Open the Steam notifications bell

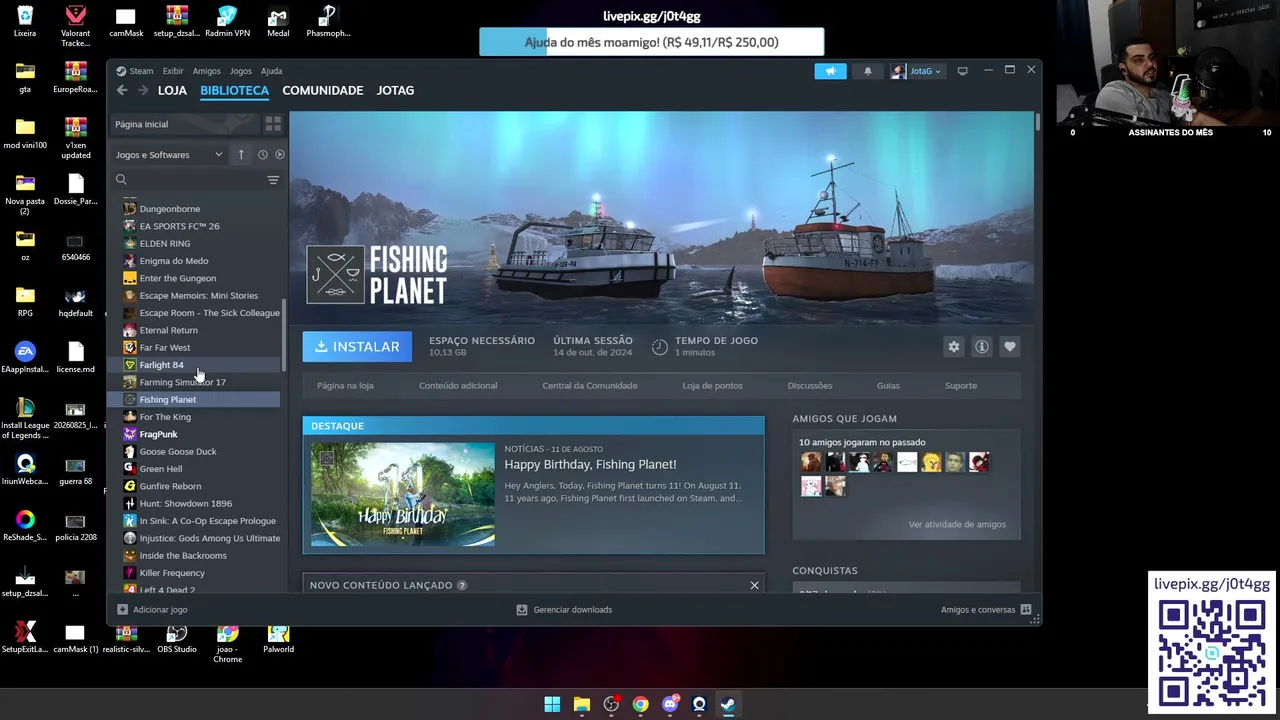pyautogui.click(x=868, y=71)
